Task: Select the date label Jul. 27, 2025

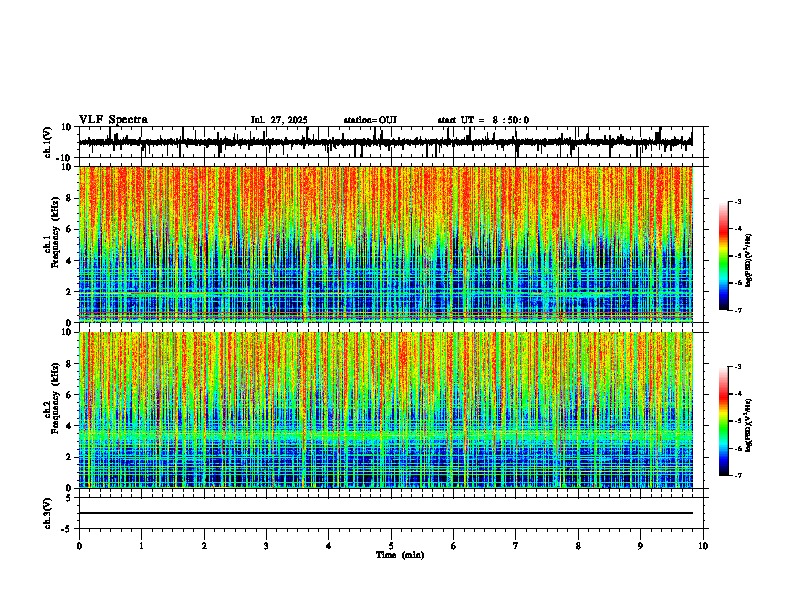Action: pyautogui.click(x=279, y=120)
